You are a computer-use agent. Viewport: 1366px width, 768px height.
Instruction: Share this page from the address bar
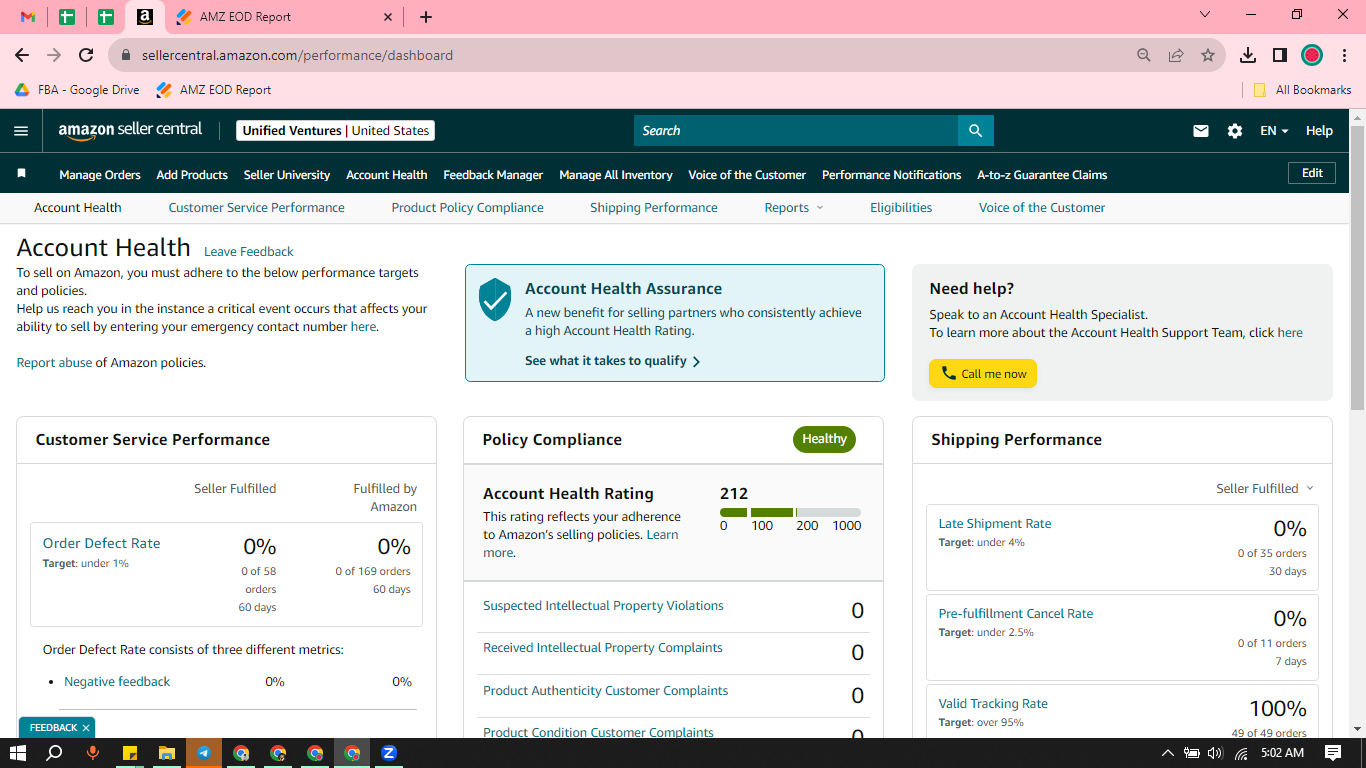point(1176,55)
